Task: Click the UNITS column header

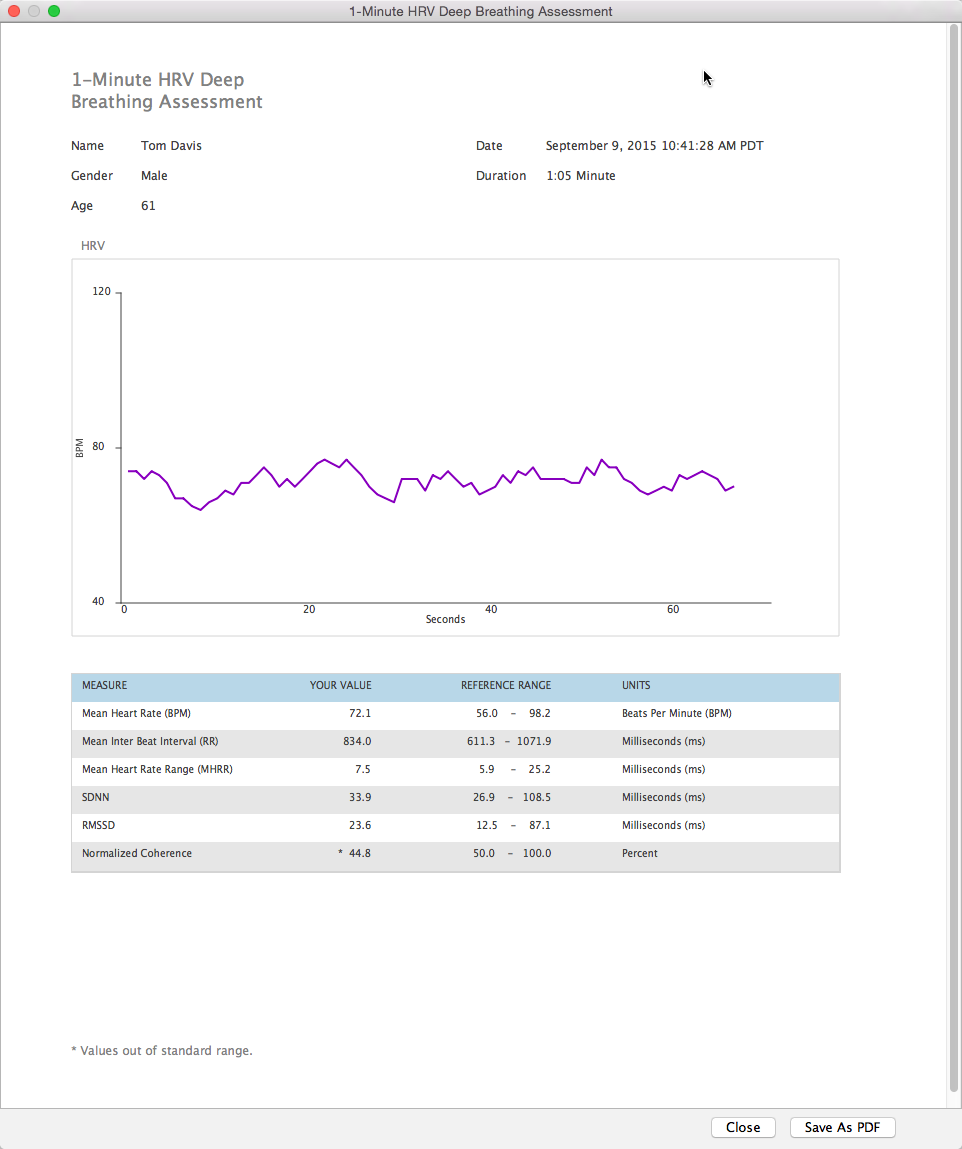Action: click(x=636, y=685)
